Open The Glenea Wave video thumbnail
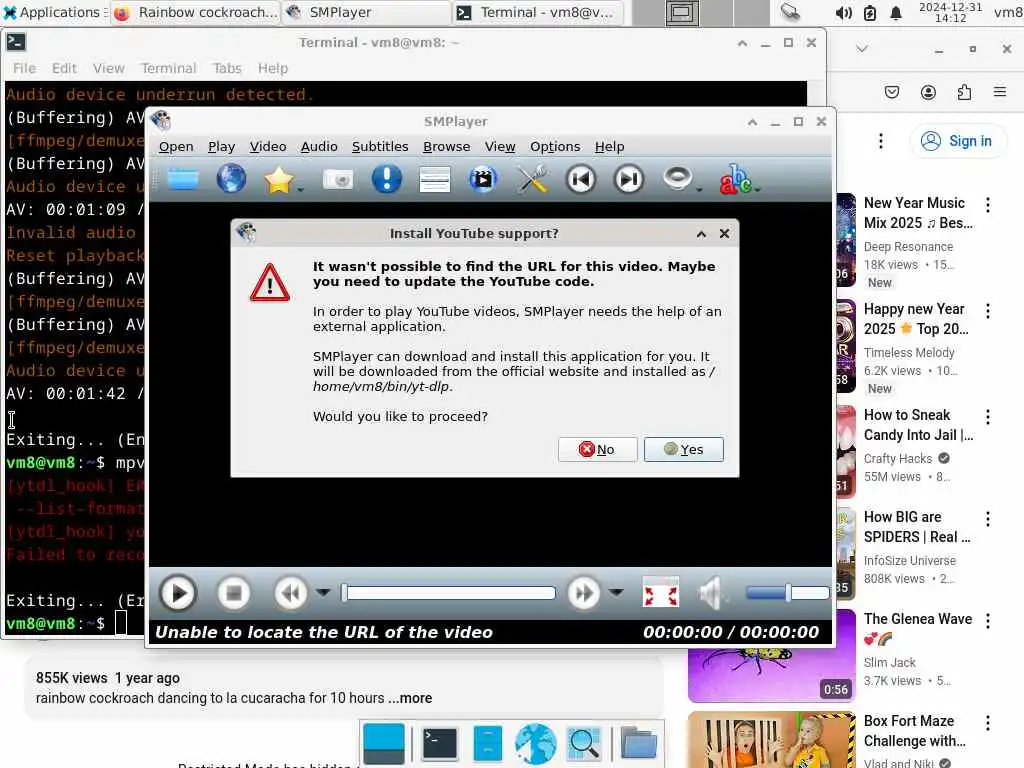Viewport: 1024px width, 768px height. click(771, 675)
